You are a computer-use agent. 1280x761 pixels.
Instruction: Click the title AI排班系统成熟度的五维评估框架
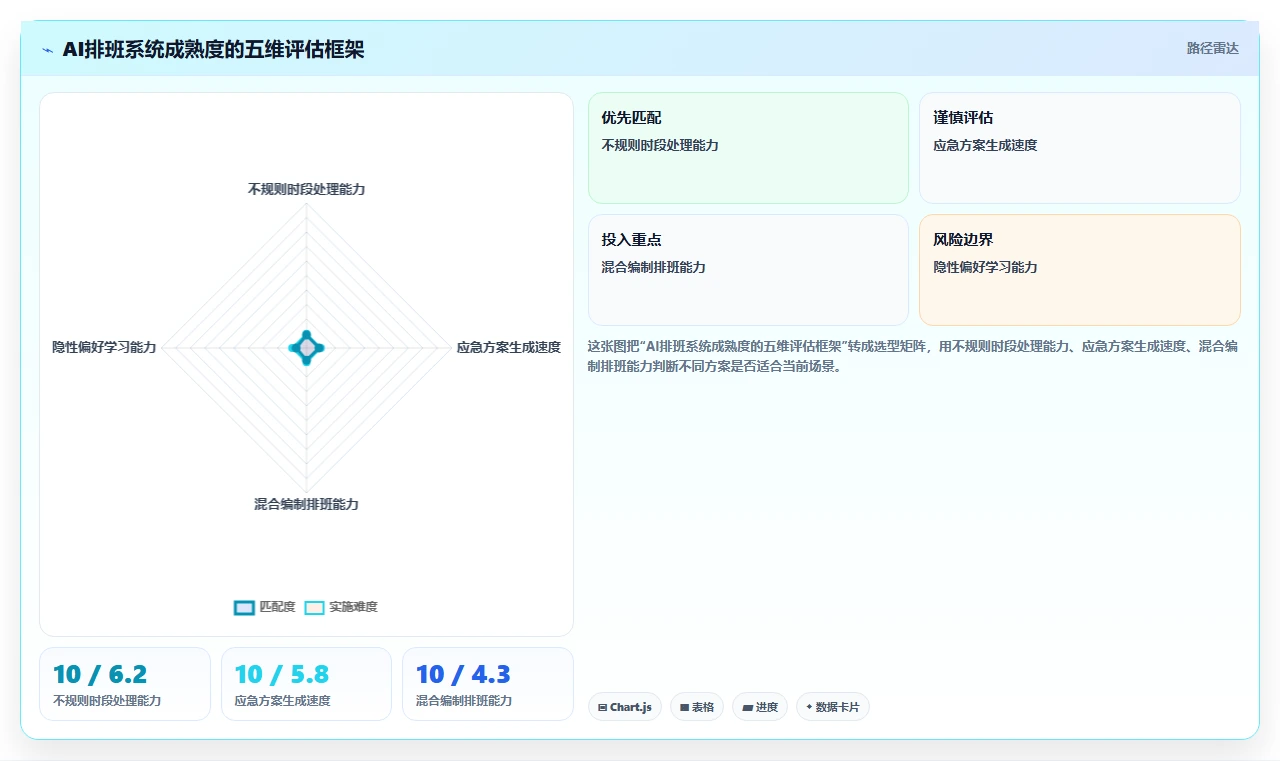coord(213,50)
